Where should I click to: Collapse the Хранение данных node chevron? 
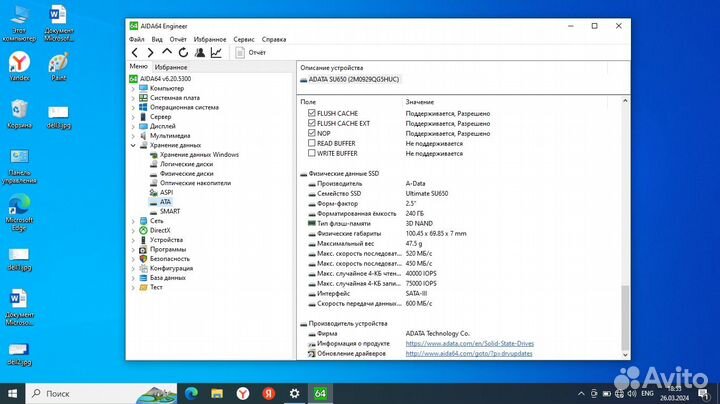[x=133, y=145]
